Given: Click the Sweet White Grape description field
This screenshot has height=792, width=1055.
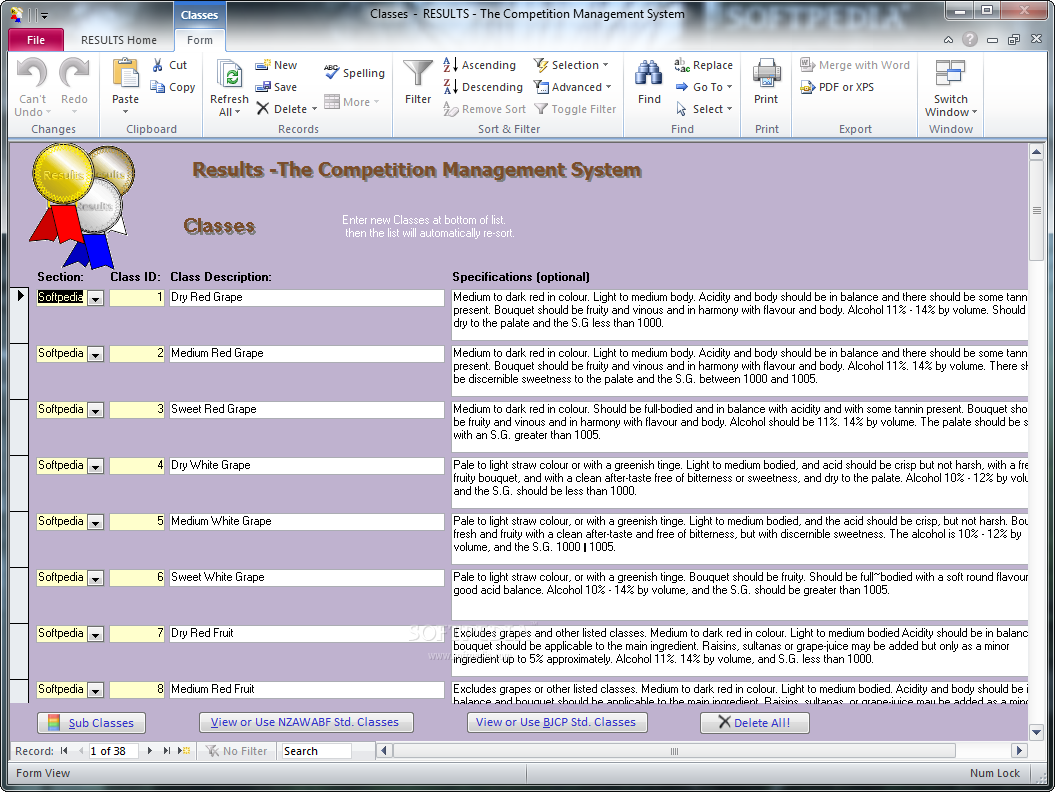Looking at the screenshot, I should [307, 577].
